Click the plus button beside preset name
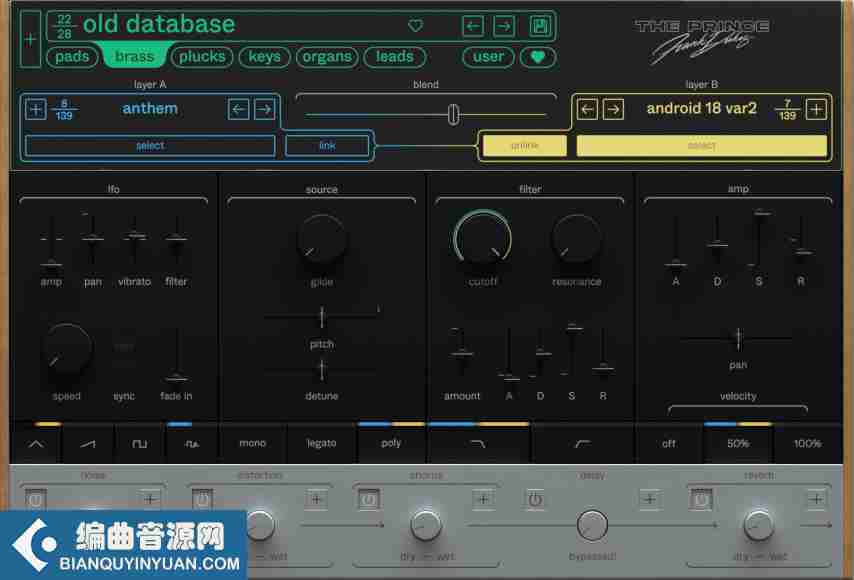This screenshot has width=854, height=580. pyautogui.click(x=30, y=39)
